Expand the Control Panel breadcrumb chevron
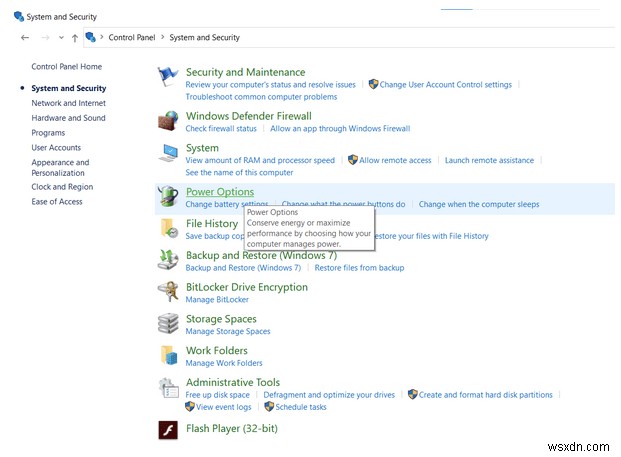 [x=103, y=38]
